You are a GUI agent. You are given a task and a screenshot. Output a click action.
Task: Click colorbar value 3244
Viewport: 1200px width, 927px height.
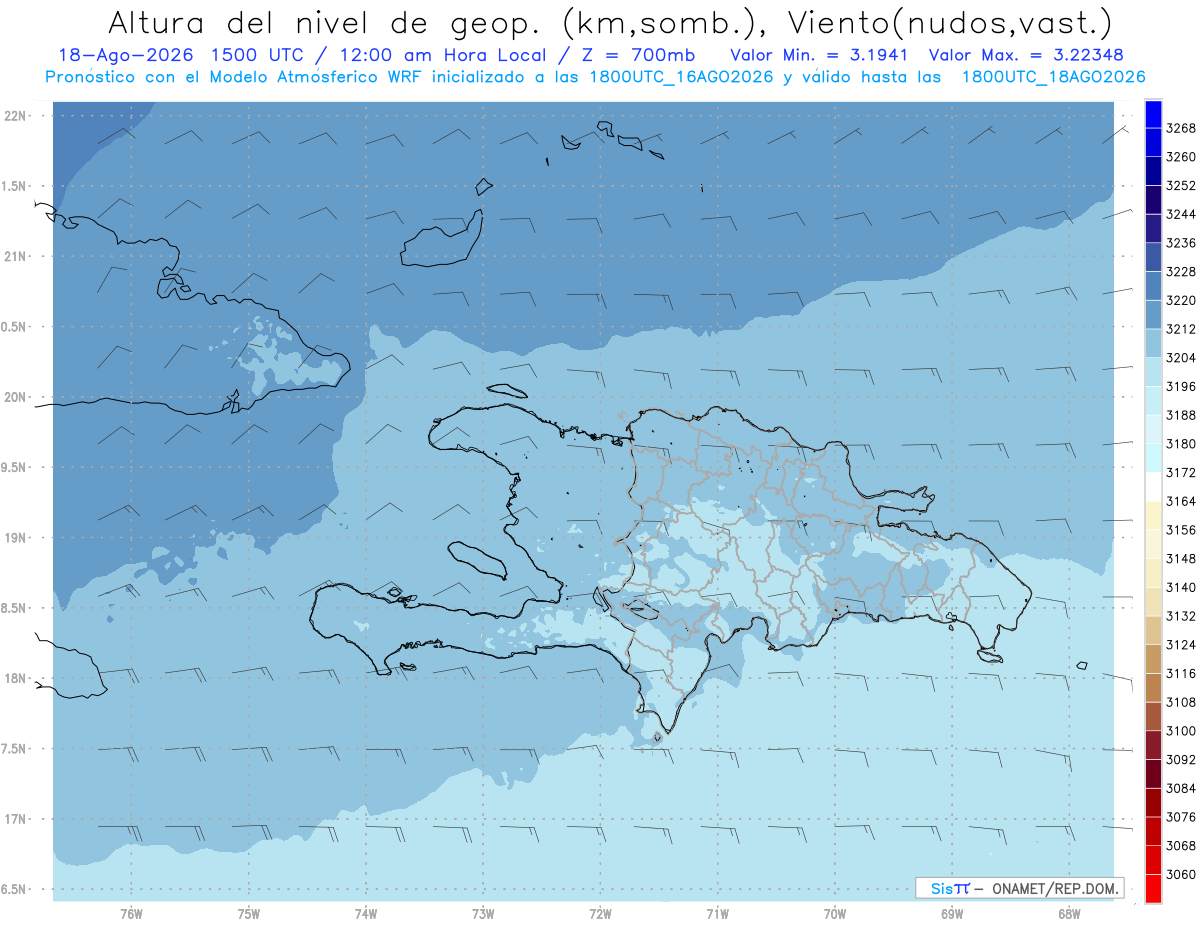[1181, 214]
